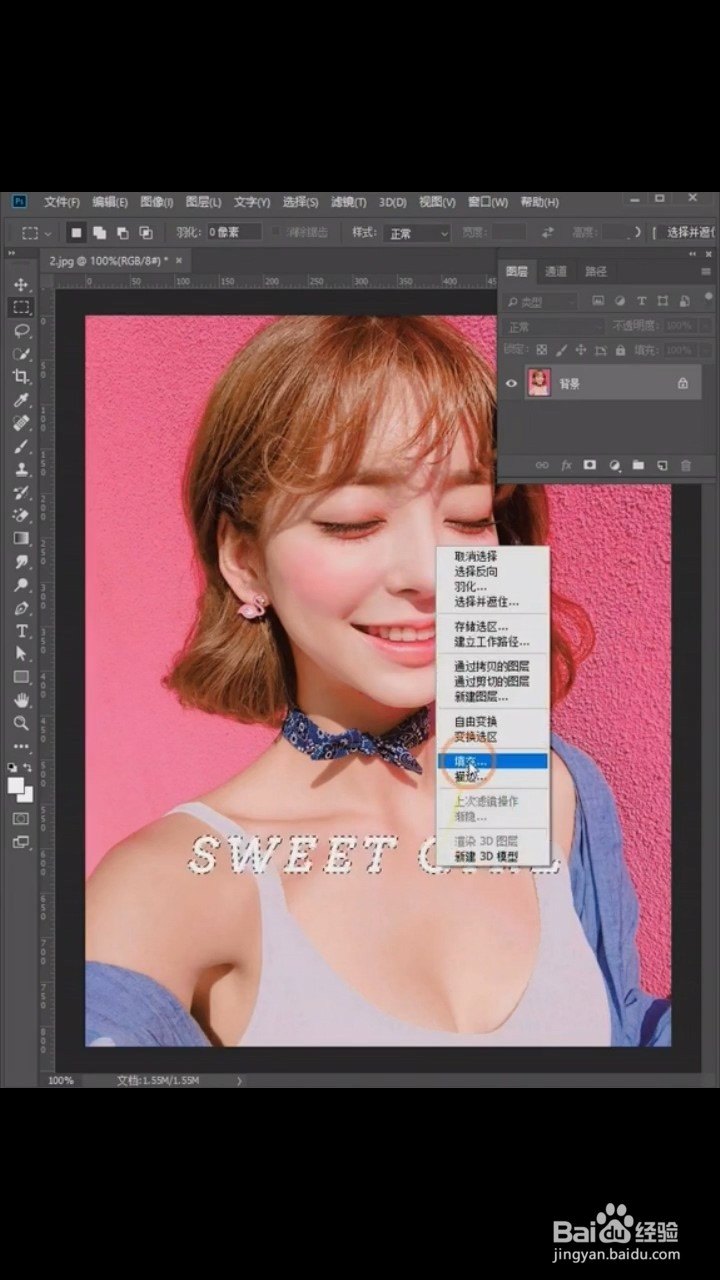Select the Quick Selection tool

pyautogui.click(x=21, y=353)
